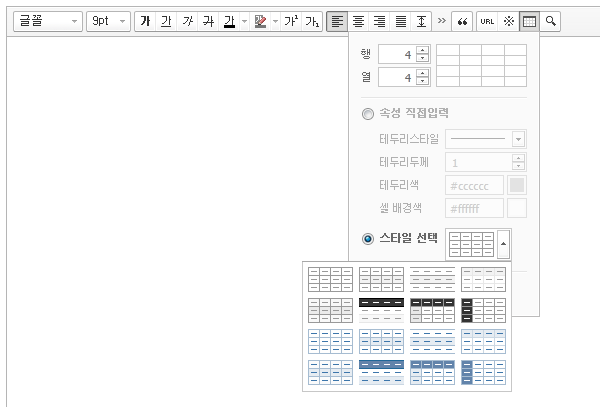Align text to the left
The height and width of the screenshot is (407, 600).
pos(337,21)
